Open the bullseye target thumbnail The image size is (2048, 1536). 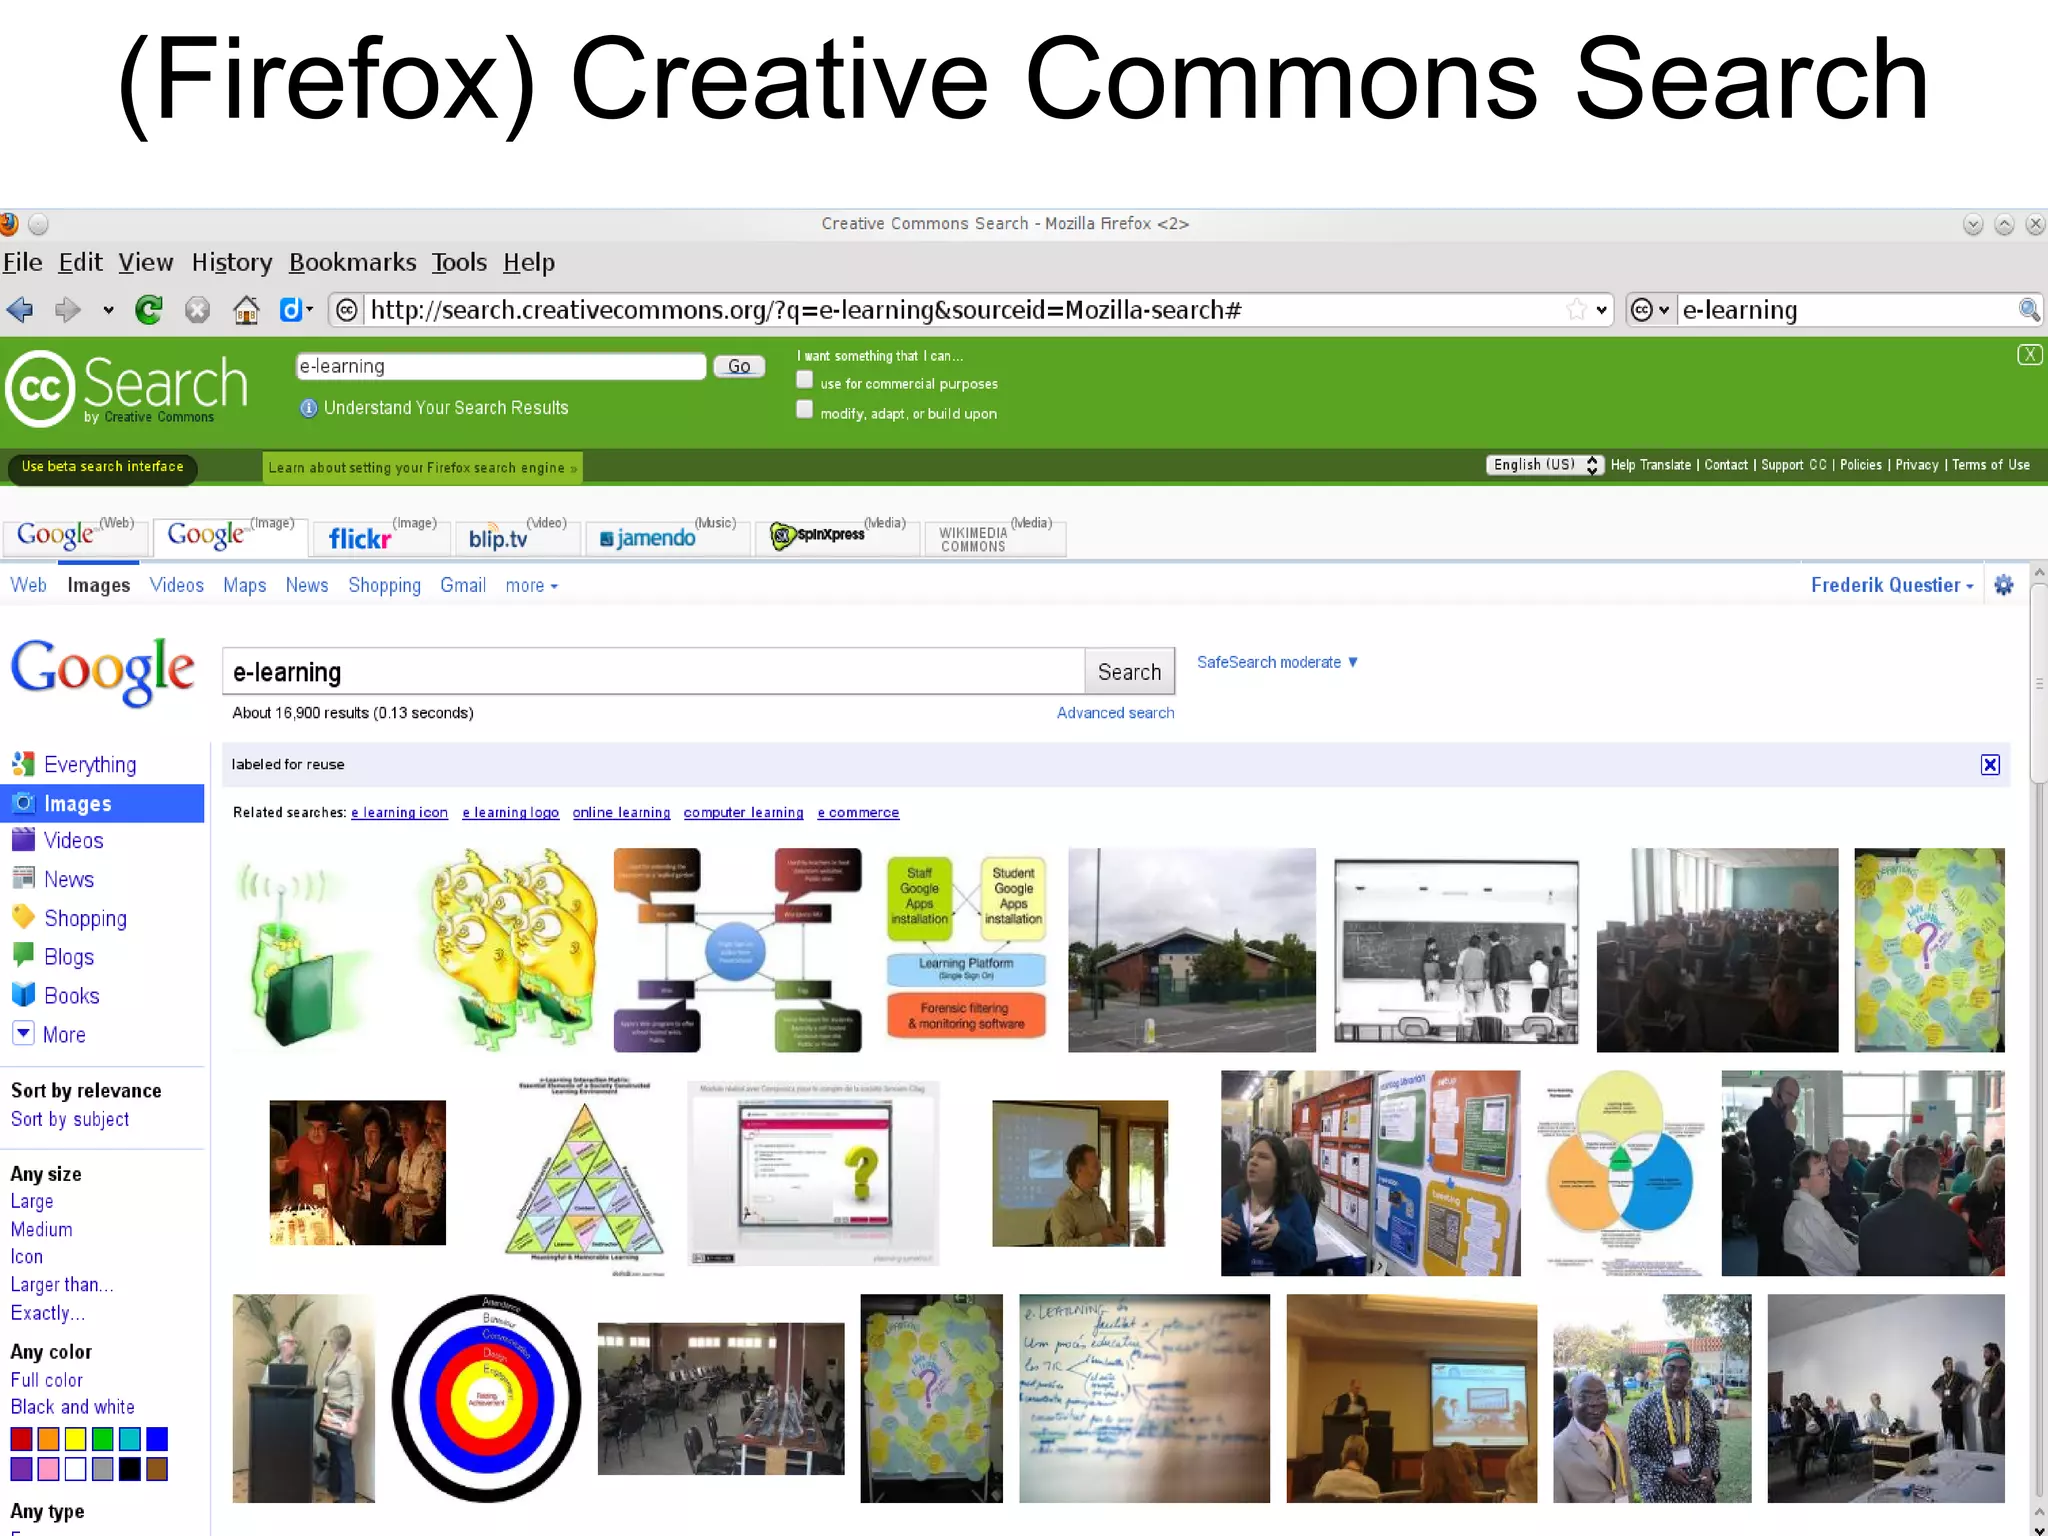point(486,1398)
